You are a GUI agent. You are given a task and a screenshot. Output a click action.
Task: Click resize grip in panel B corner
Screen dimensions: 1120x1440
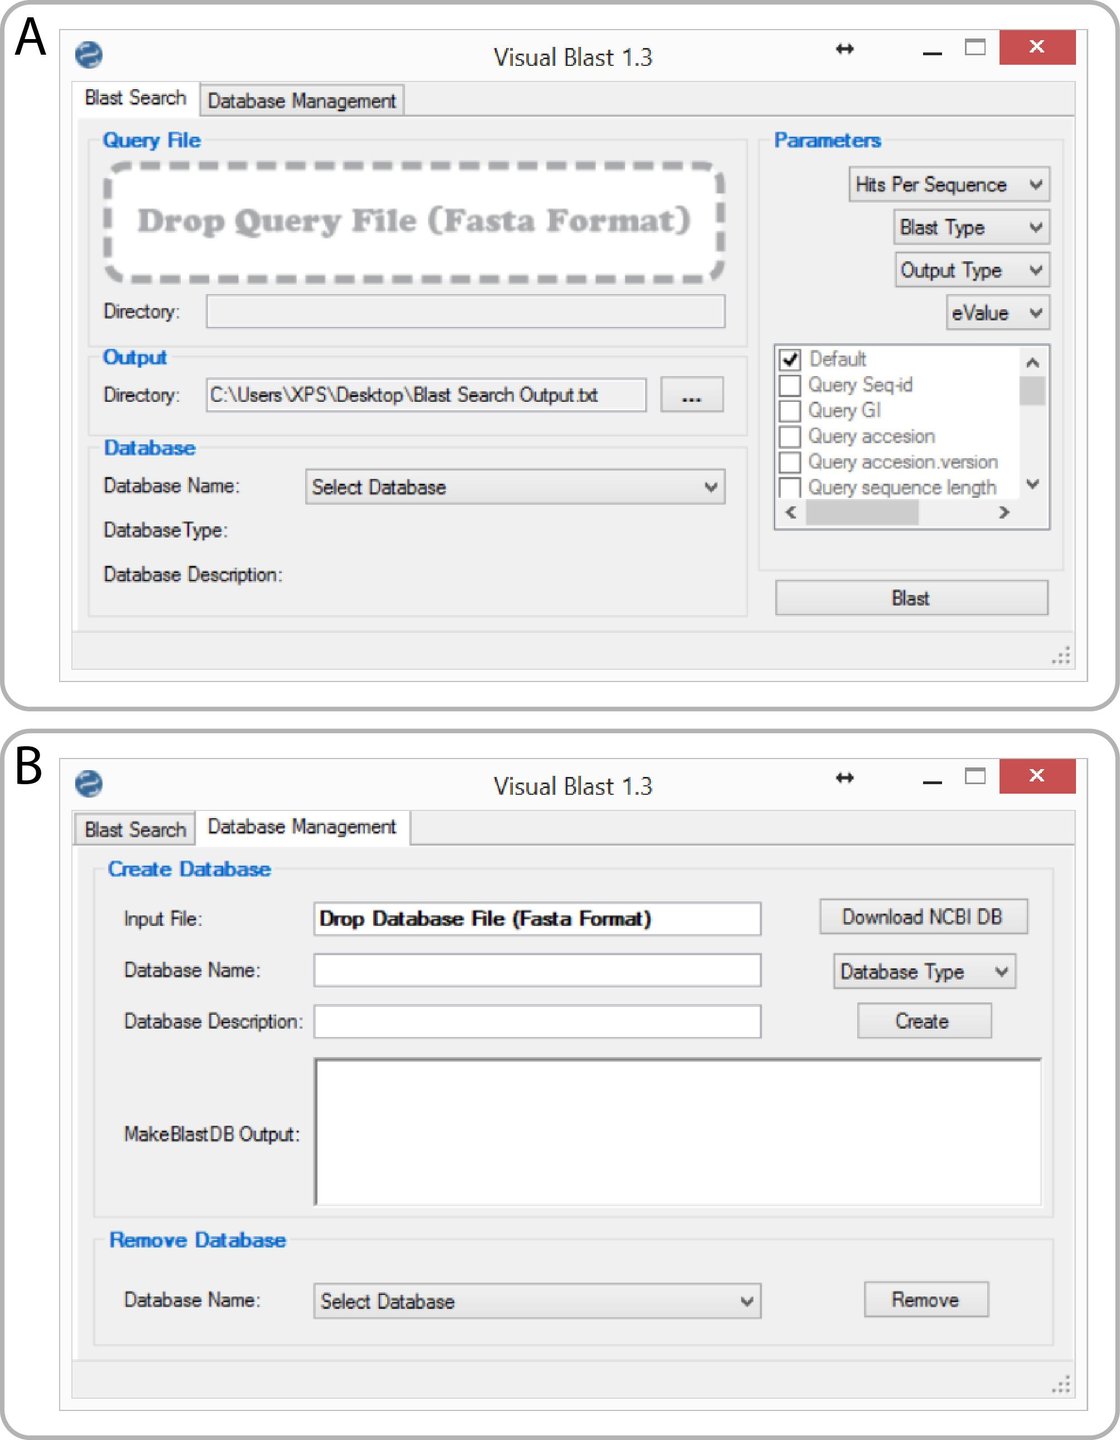coord(1062,1384)
